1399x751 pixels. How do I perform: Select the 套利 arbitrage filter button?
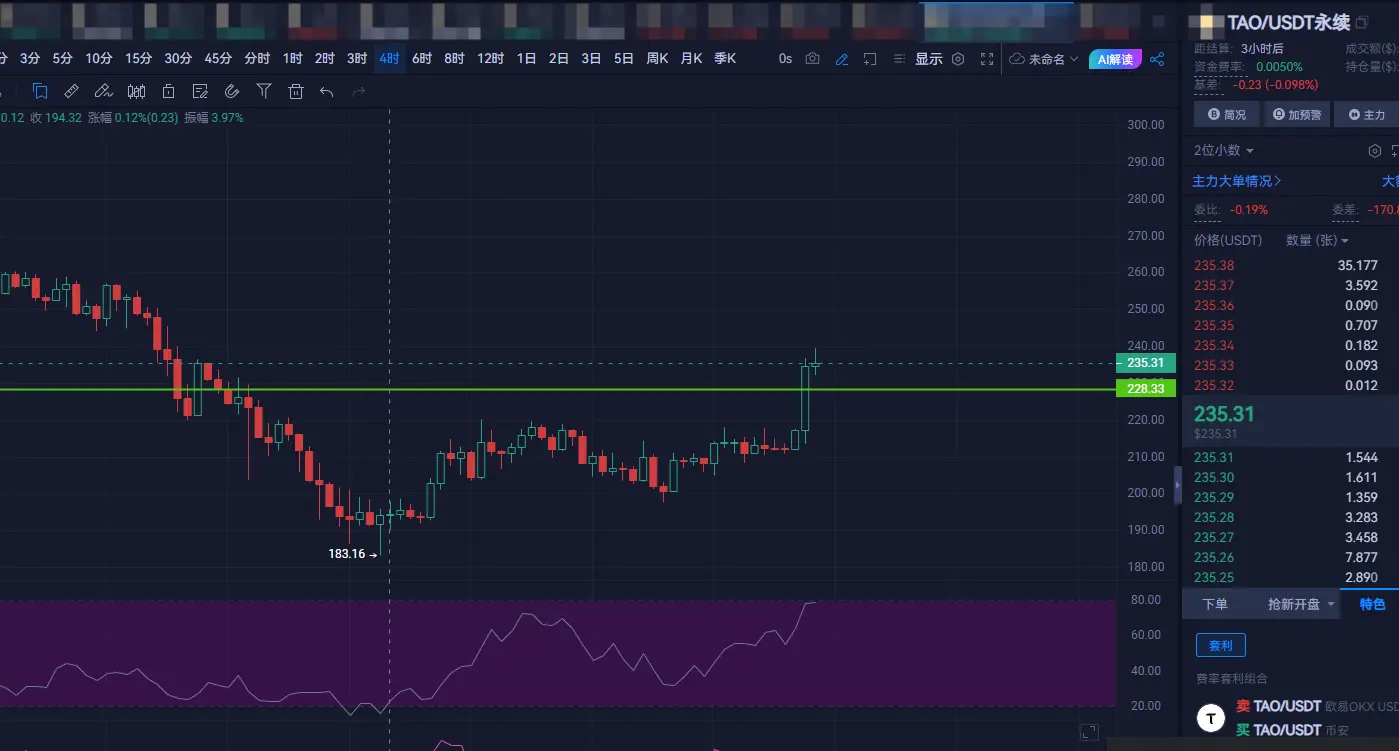click(x=1221, y=645)
